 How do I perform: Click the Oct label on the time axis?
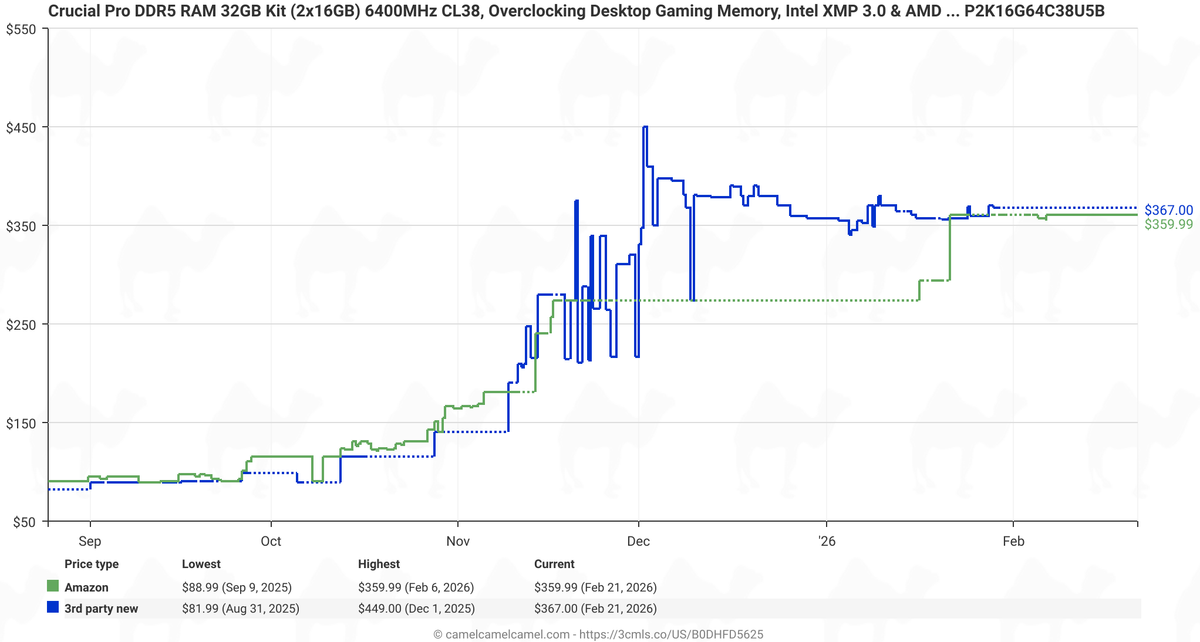coord(270,541)
